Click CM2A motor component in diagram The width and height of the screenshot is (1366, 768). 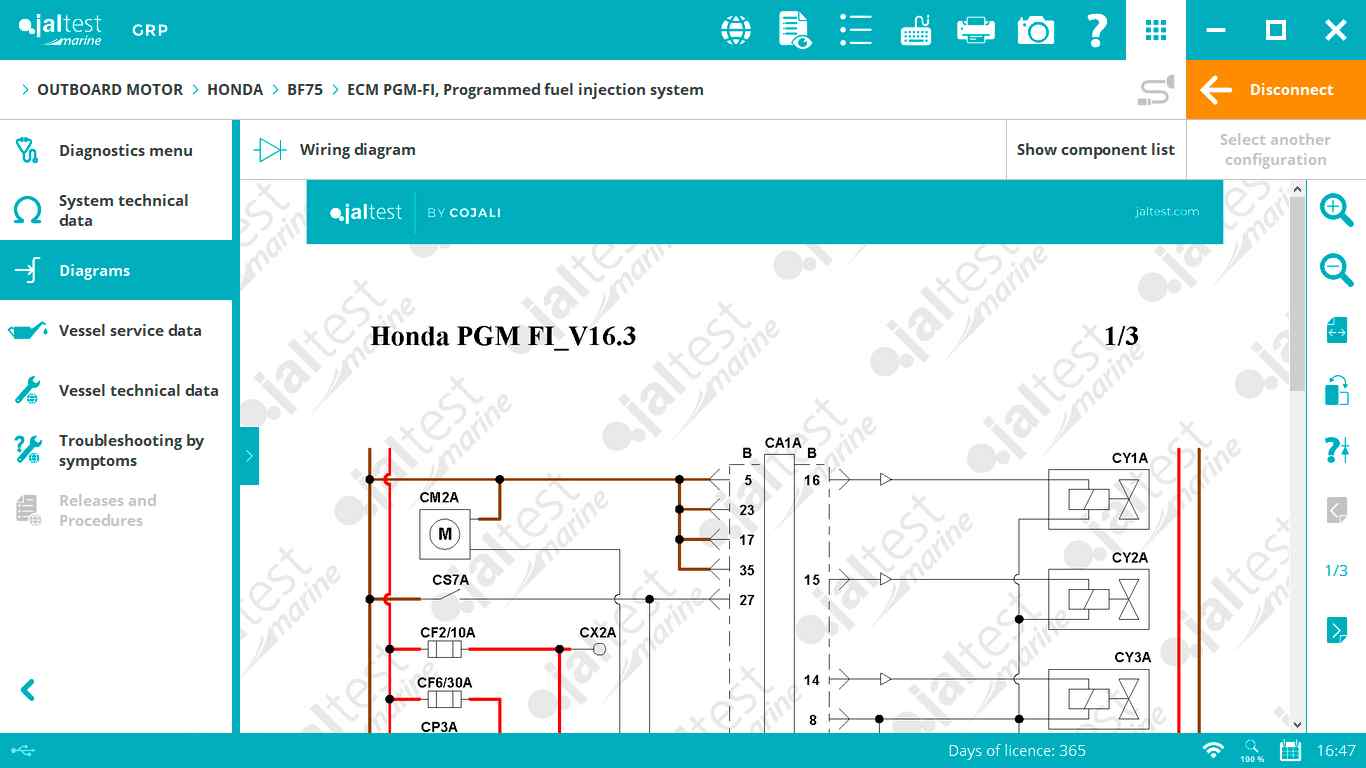pyautogui.click(x=444, y=534)
